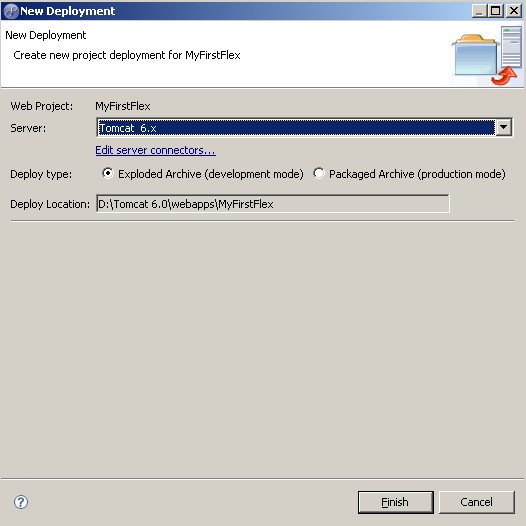Click the New Deployment title bar text

67,11
